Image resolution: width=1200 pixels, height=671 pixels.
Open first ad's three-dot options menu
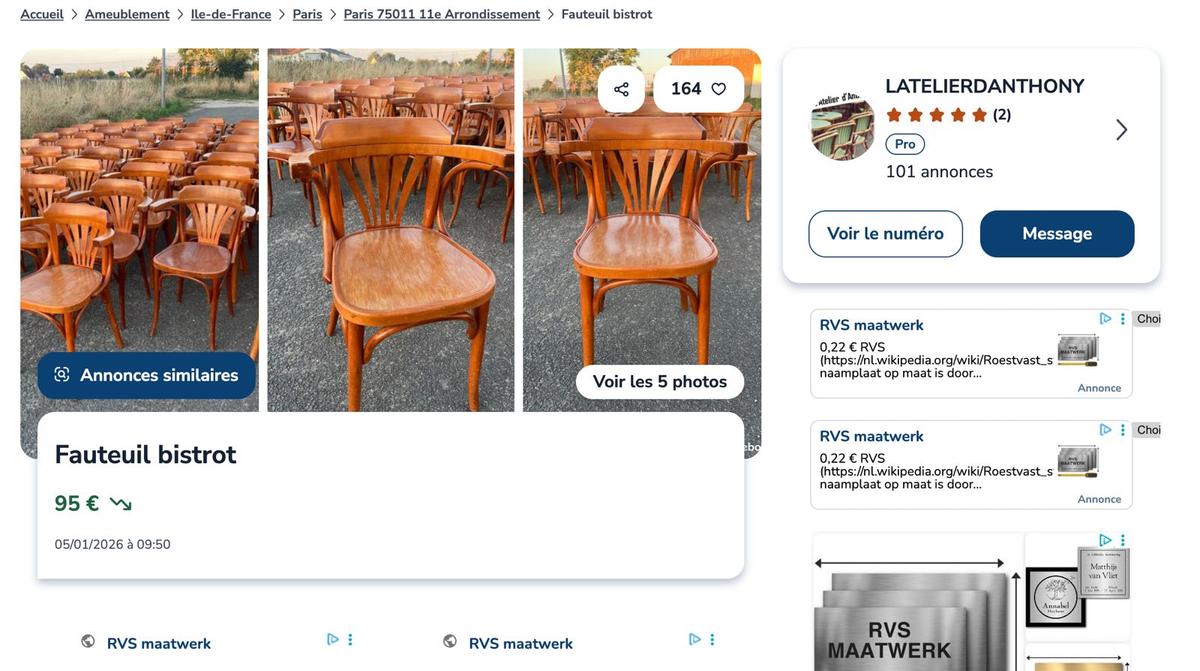[1123, 319]
